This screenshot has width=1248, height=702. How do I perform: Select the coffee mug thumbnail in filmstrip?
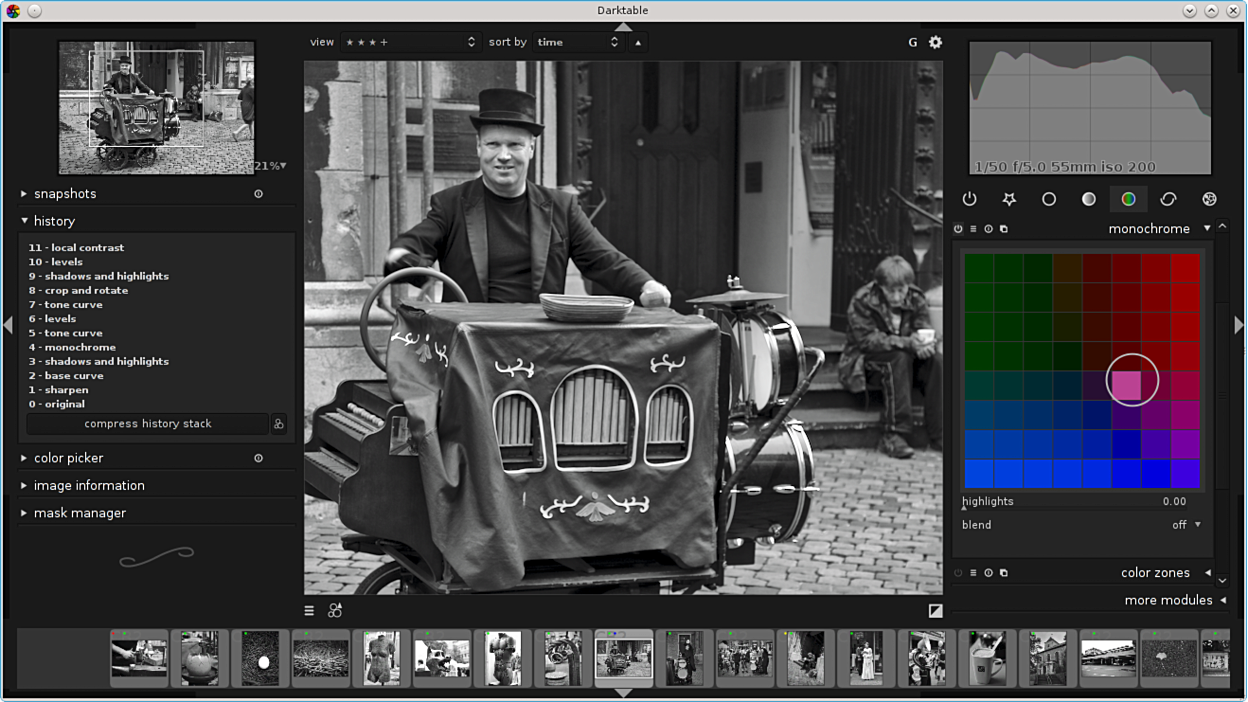click(987, 658)
